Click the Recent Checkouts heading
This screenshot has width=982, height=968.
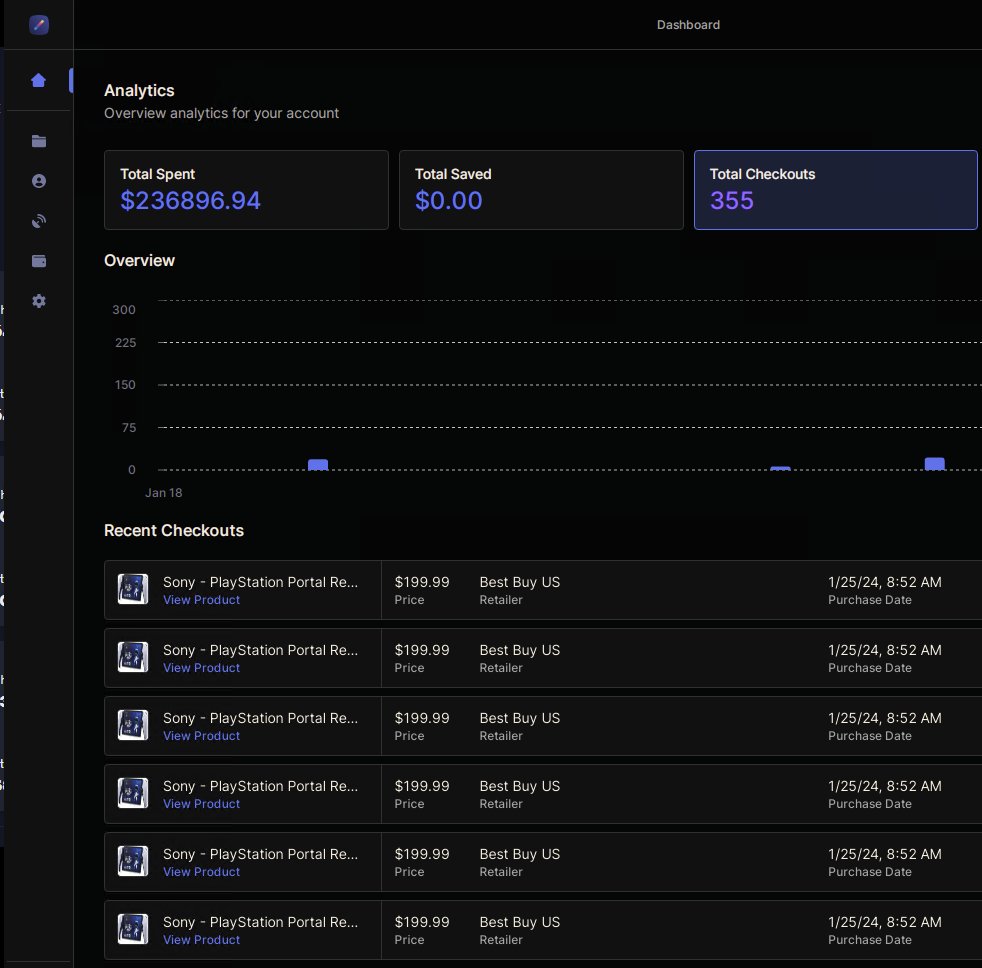click(173, 530)
